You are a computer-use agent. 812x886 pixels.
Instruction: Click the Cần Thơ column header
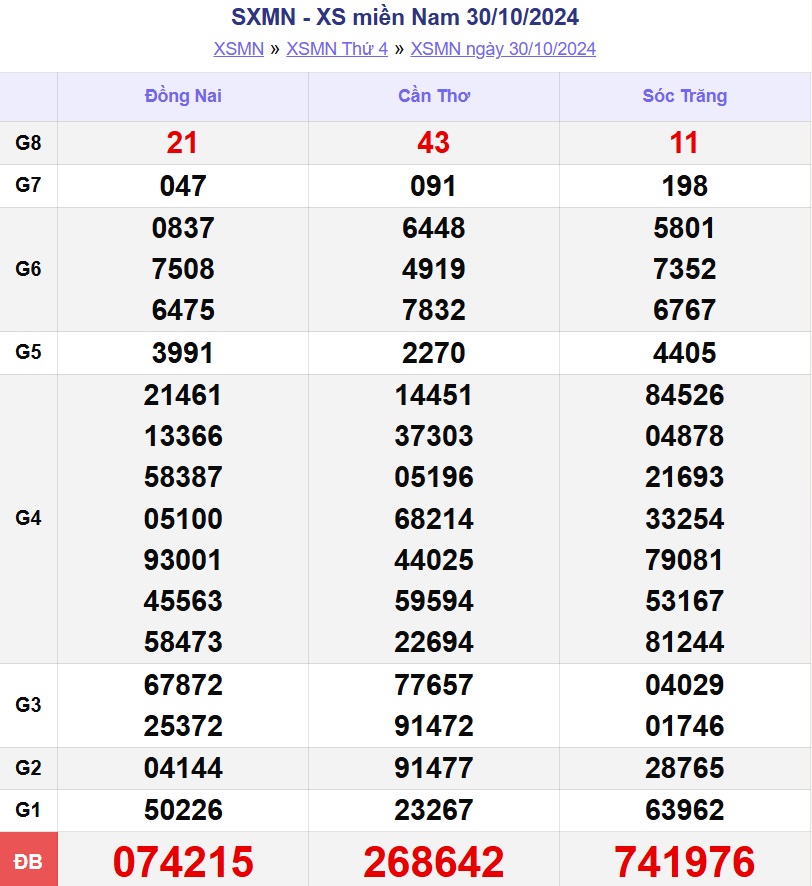click(434, 96)
